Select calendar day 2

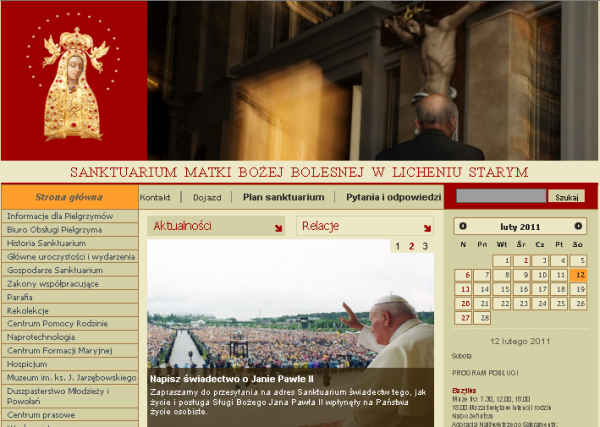click(x=521, y=261)
